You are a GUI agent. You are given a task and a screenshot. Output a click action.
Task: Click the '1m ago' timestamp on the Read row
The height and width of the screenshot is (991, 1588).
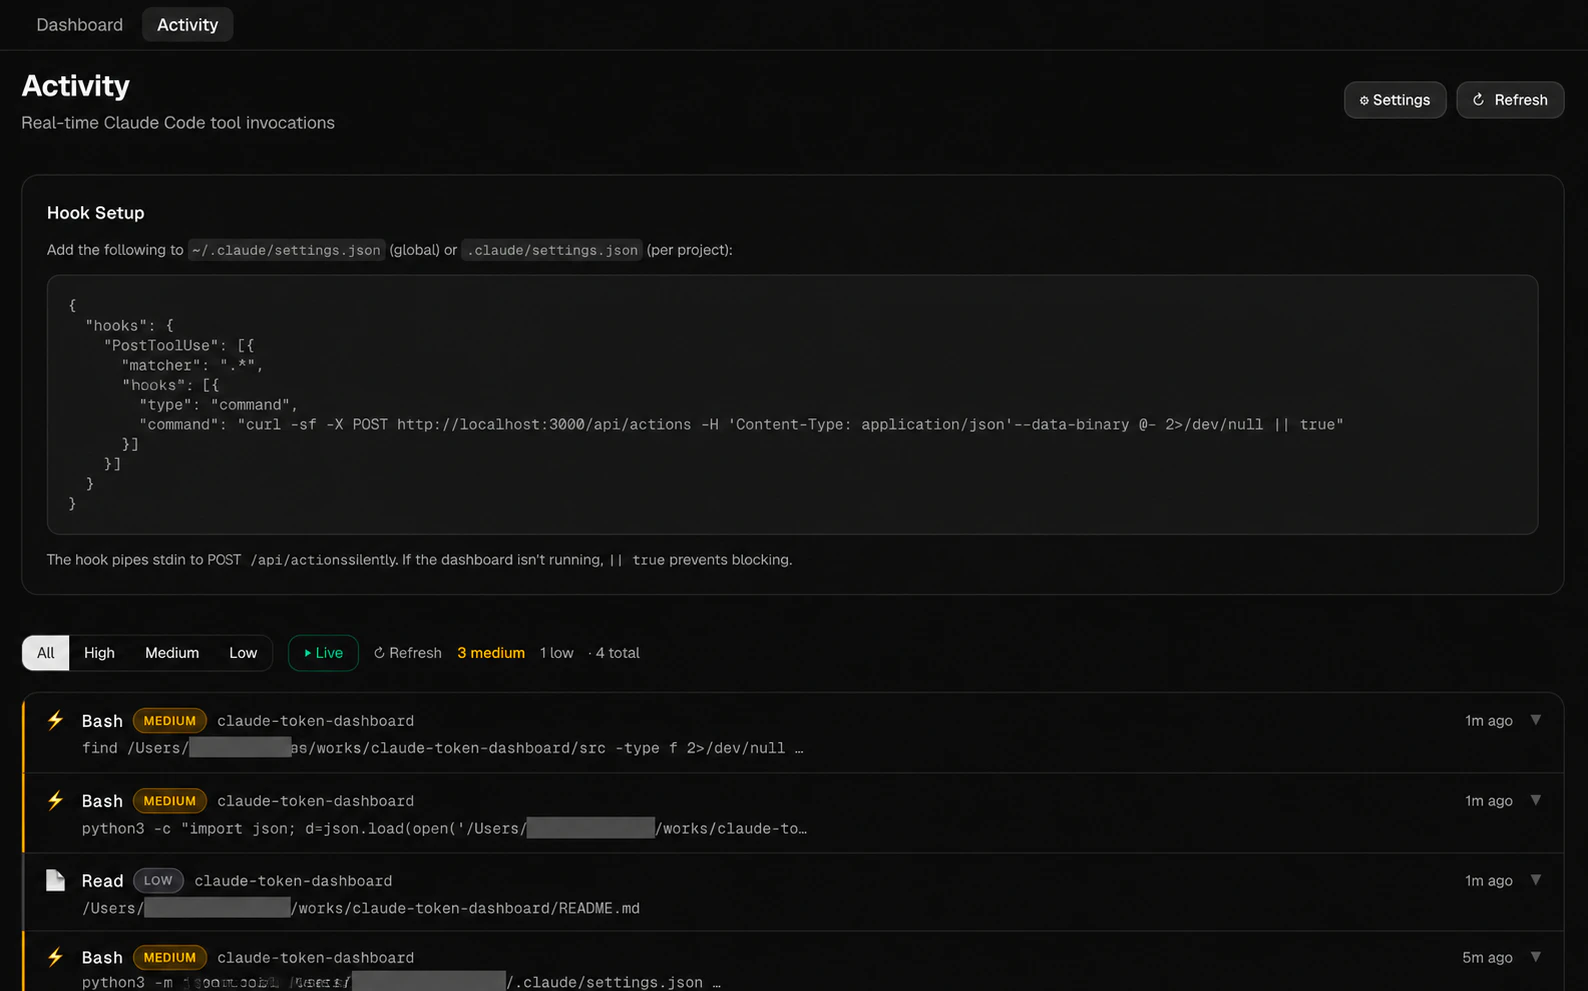tap(1488, 881)
